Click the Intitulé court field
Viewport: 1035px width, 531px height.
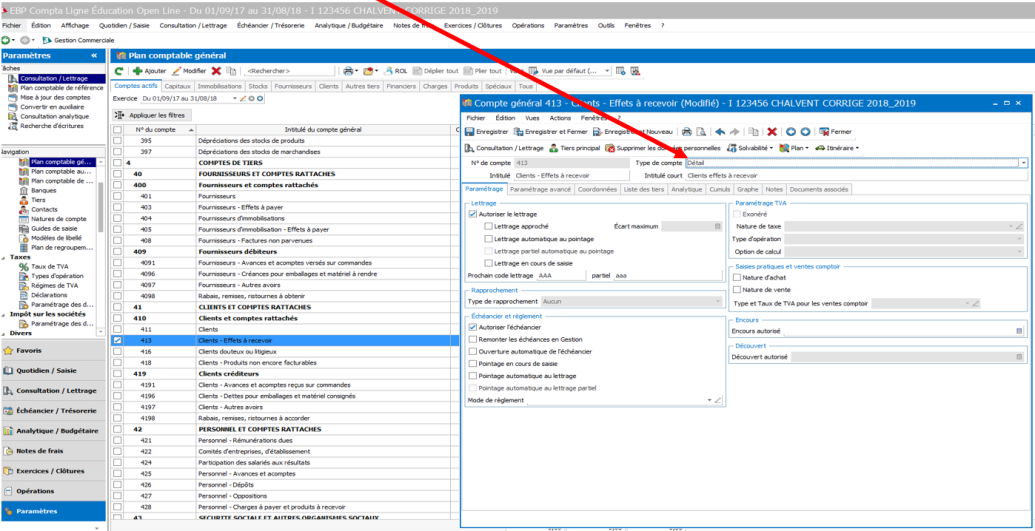point(856,176)
